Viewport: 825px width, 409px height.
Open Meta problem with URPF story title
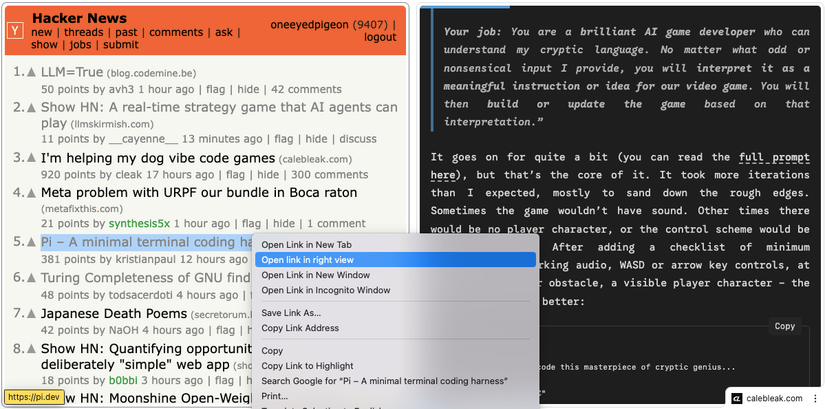click(199, 193)
